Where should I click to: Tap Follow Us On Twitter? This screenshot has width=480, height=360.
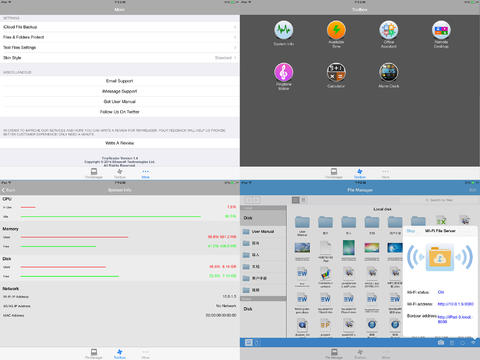[x=120, y=112]
